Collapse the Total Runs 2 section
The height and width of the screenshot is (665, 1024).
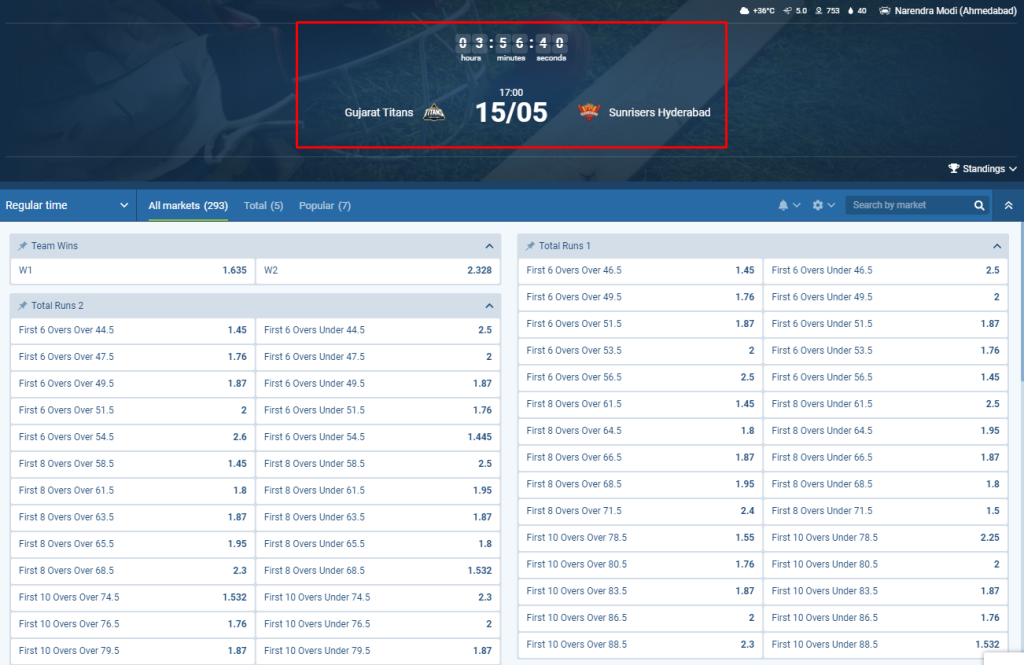coord(489,306)
